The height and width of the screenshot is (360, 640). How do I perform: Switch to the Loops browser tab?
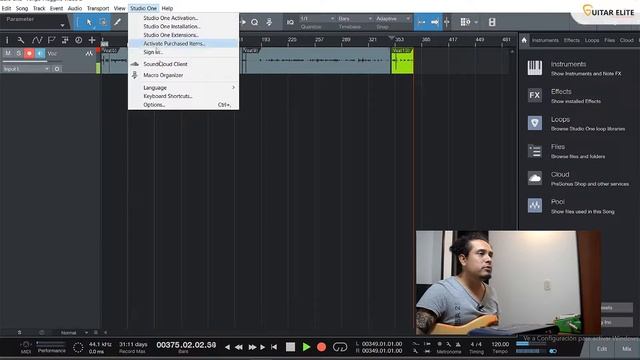[592, 40]
